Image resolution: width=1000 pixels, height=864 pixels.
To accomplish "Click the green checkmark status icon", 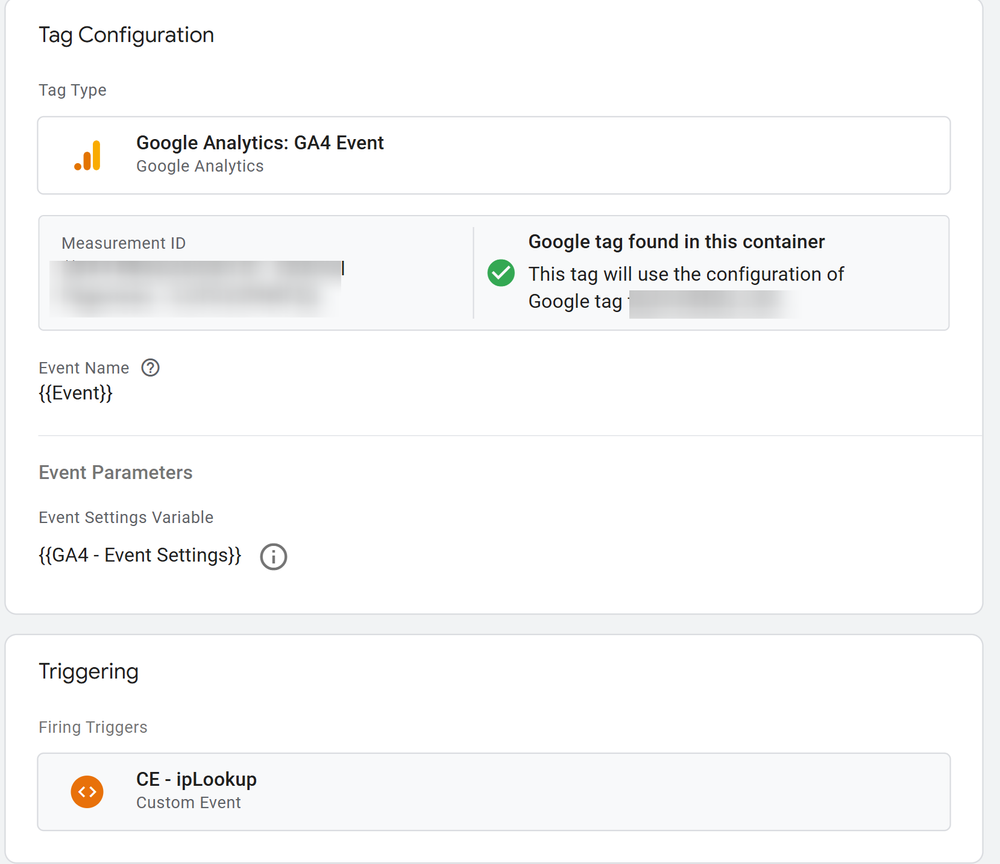I will click(501, 273).
